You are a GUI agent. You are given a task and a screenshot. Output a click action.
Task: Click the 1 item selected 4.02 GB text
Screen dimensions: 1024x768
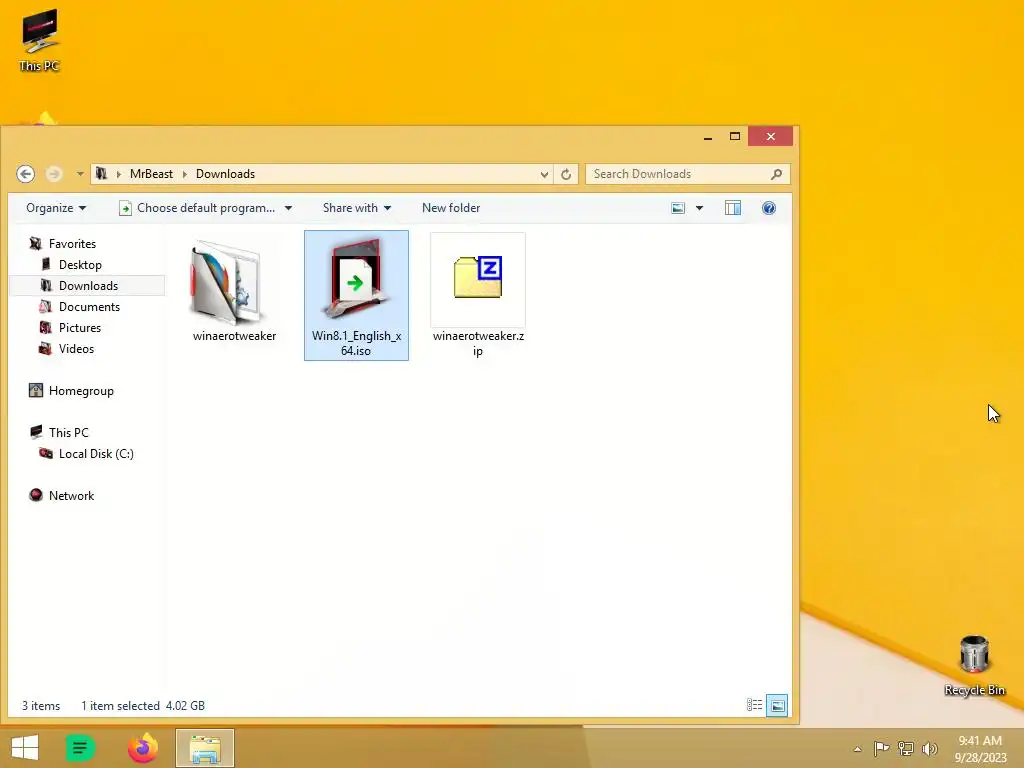143,705
